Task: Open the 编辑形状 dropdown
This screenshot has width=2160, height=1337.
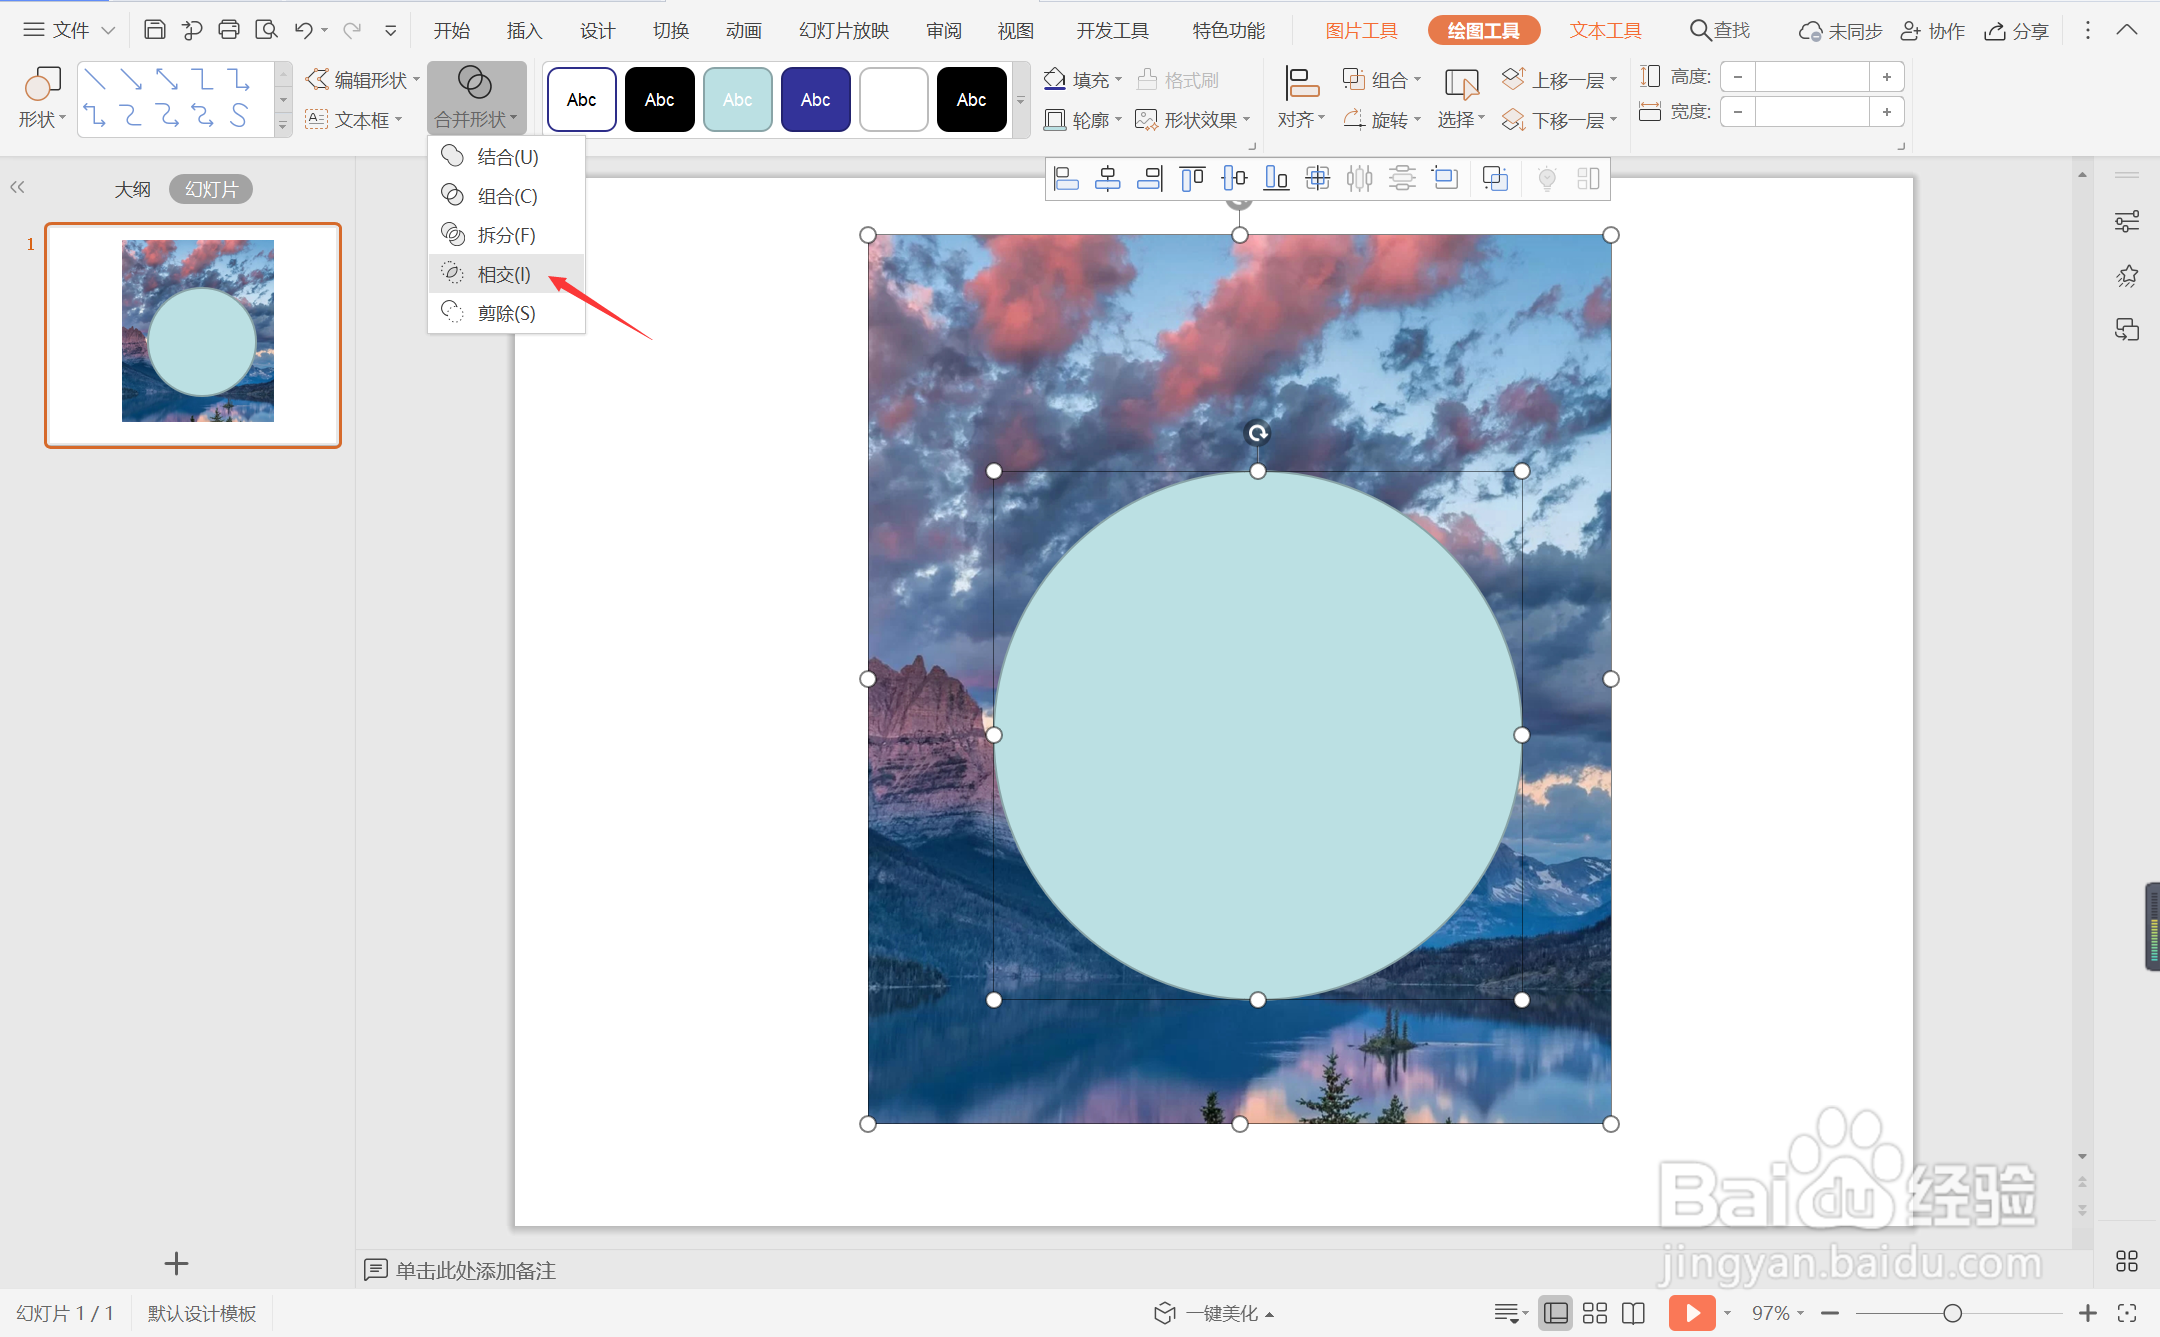Action: [362, 79]
